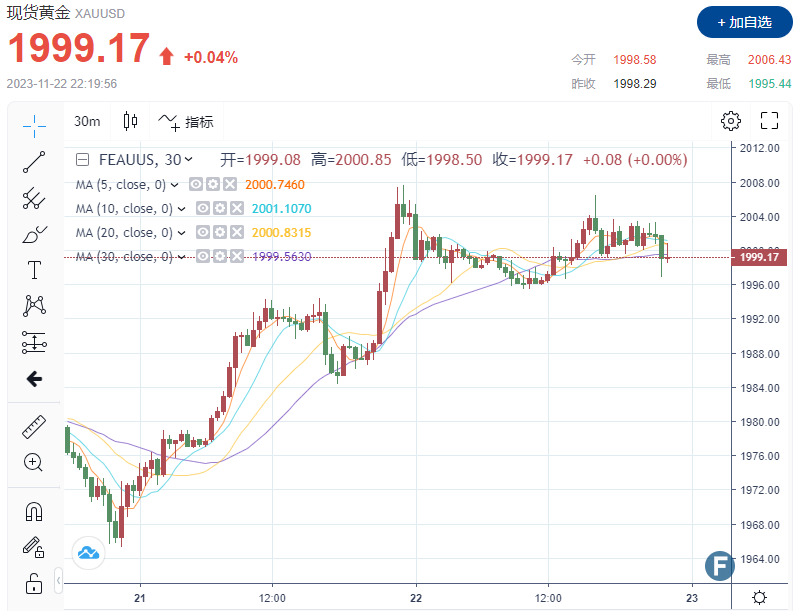
Task: Hide the MA (5, close, 0) indicator
Action: (198, 185)
